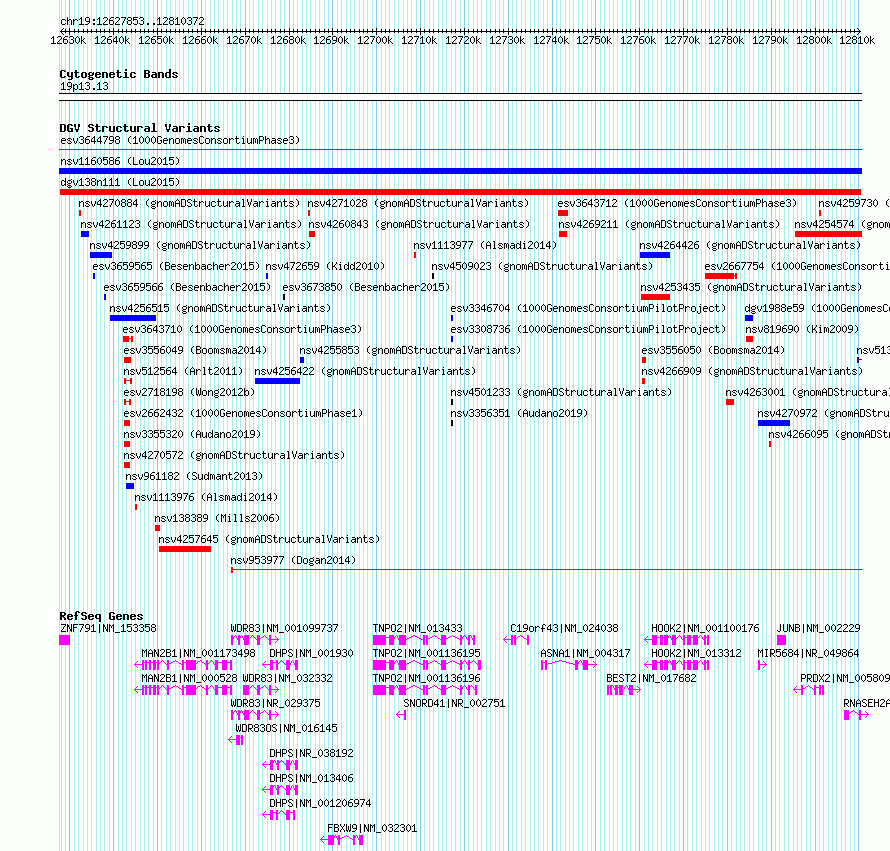Select the SNORD41|NR_002751 gene glyph

(x=401, y=715)
